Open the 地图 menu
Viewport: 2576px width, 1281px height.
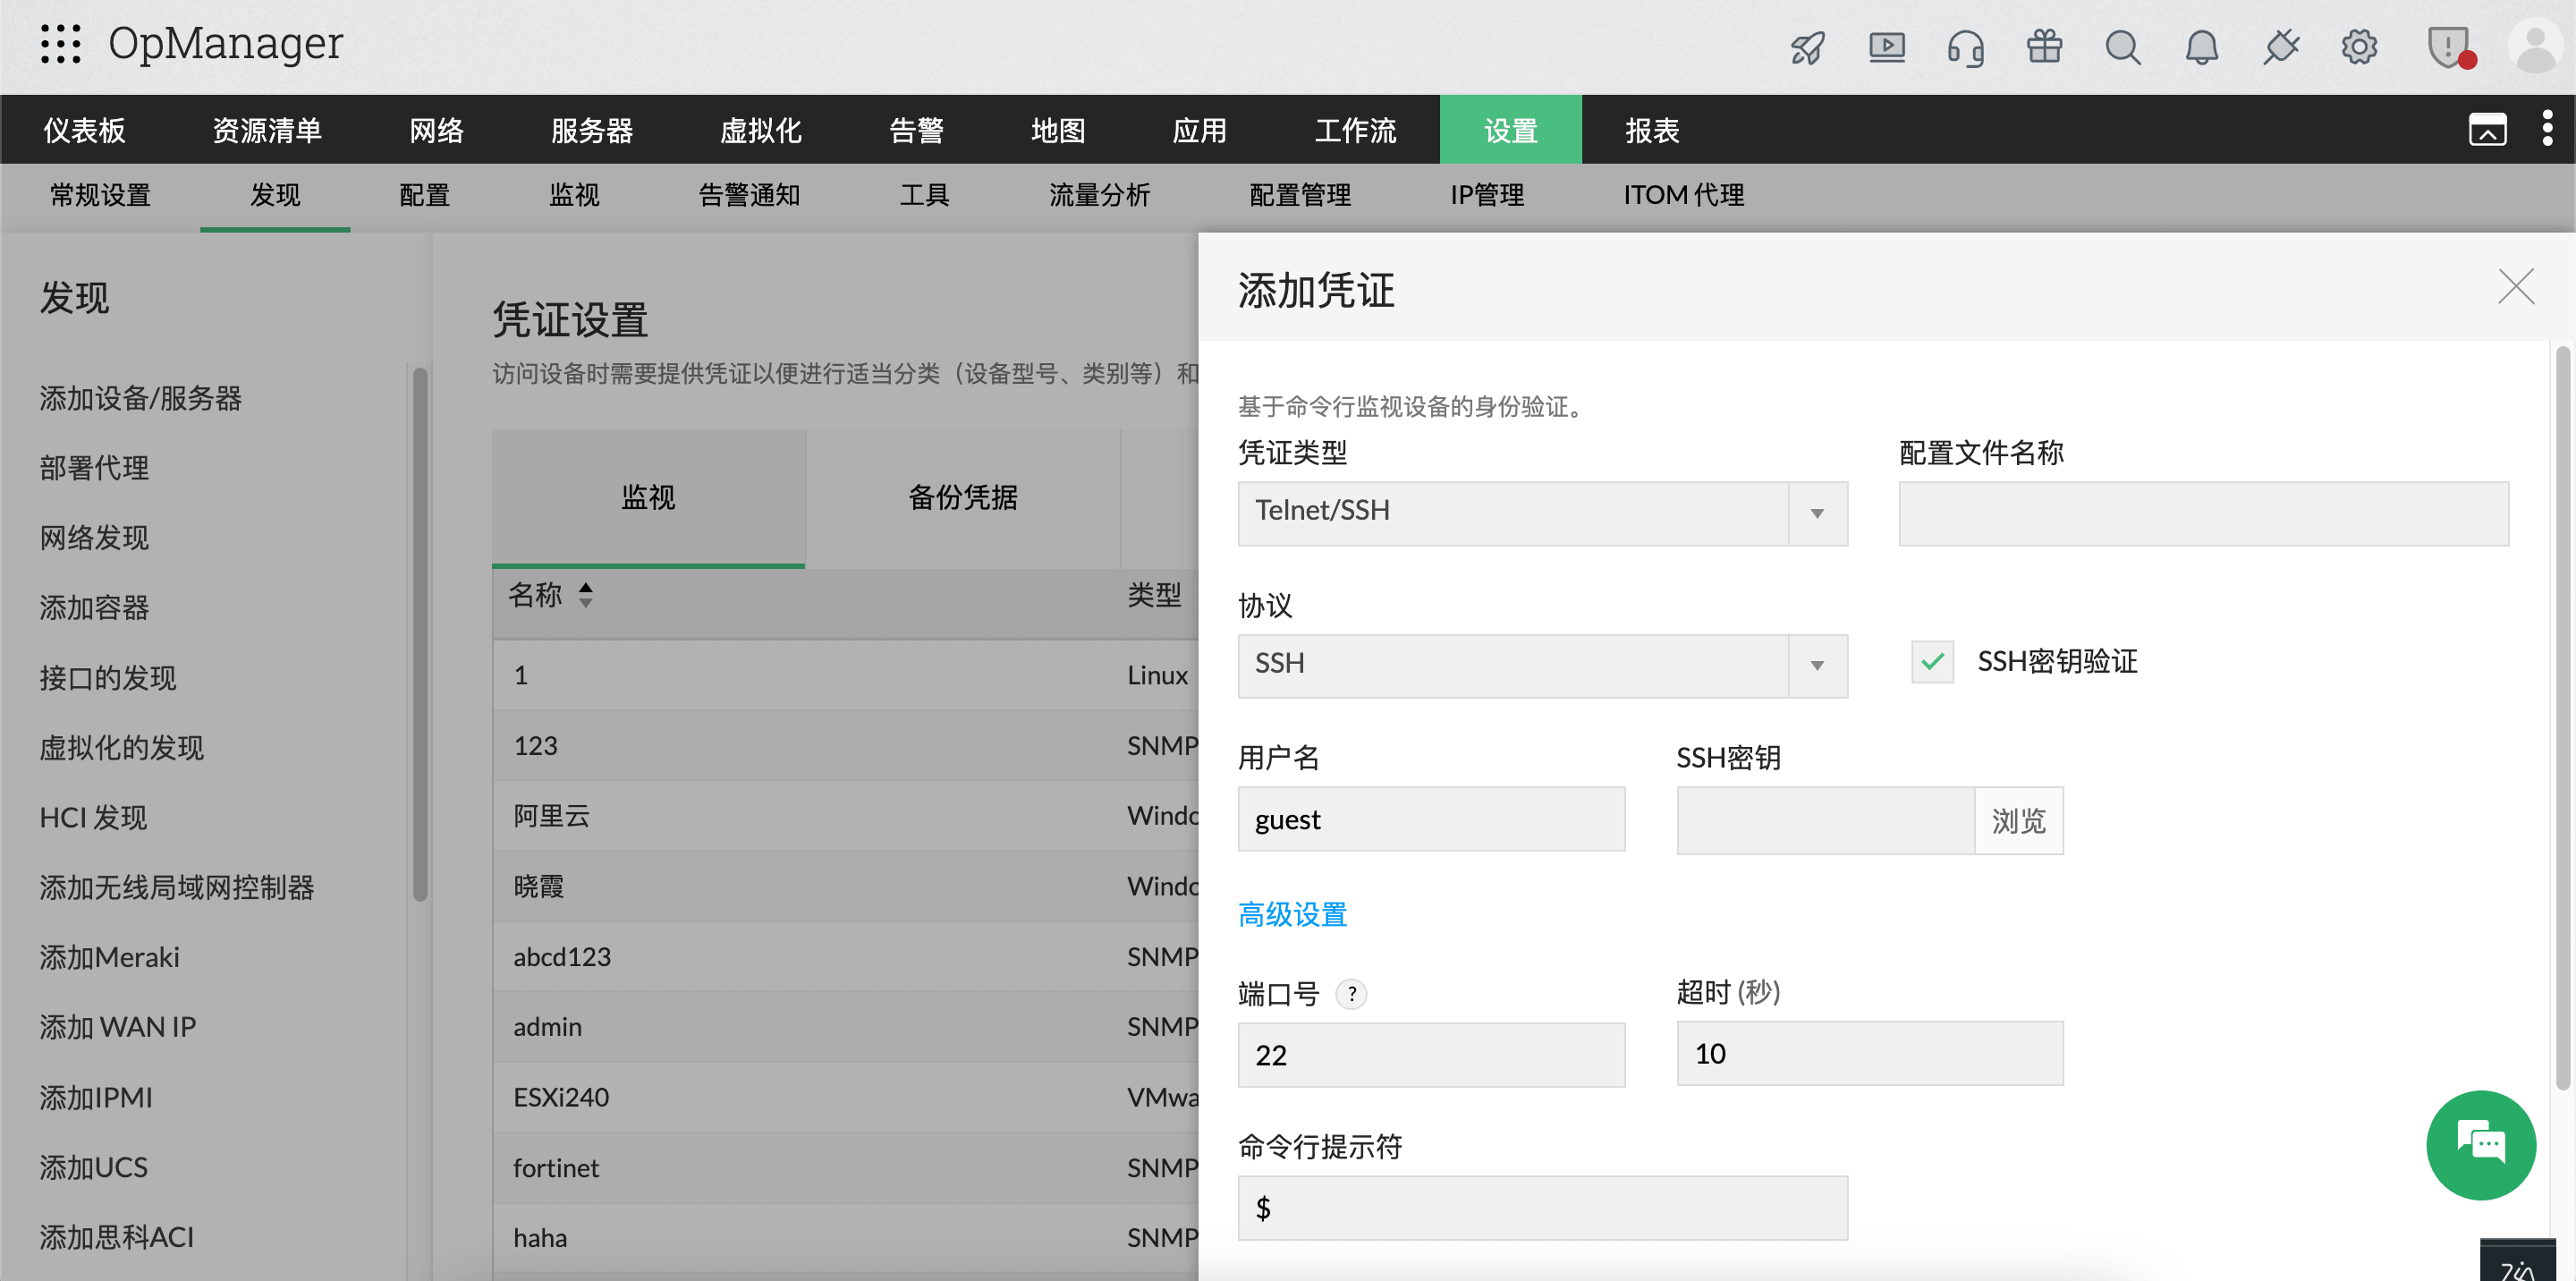1058,130
